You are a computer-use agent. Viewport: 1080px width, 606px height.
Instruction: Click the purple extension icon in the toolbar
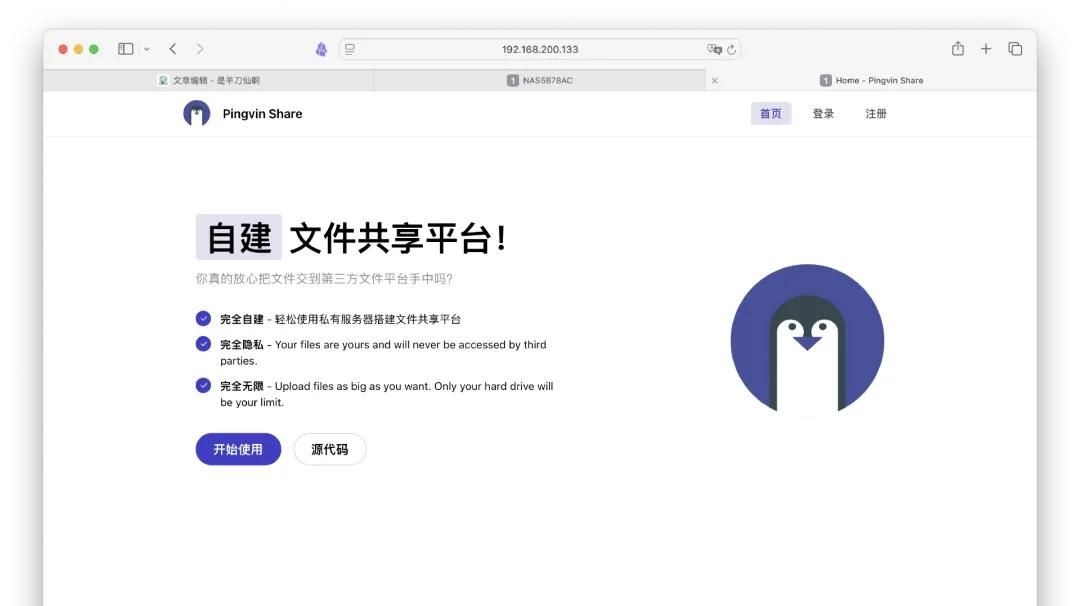pos(320,48)
